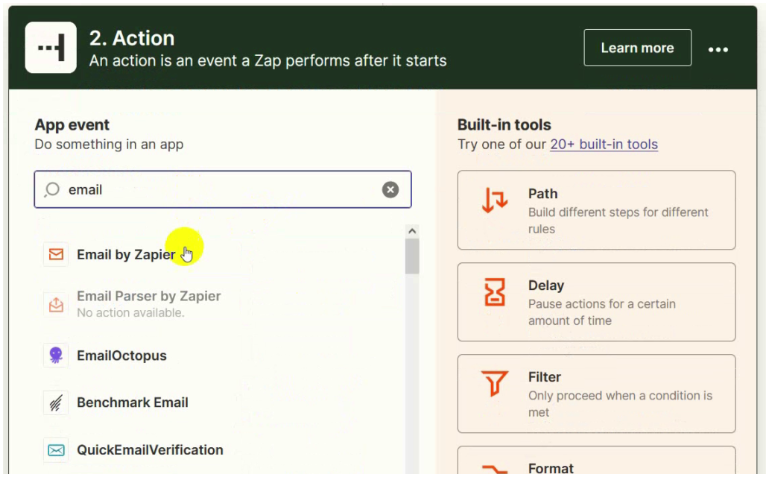Select the Format built-in tool card

[x=596, y=460]
